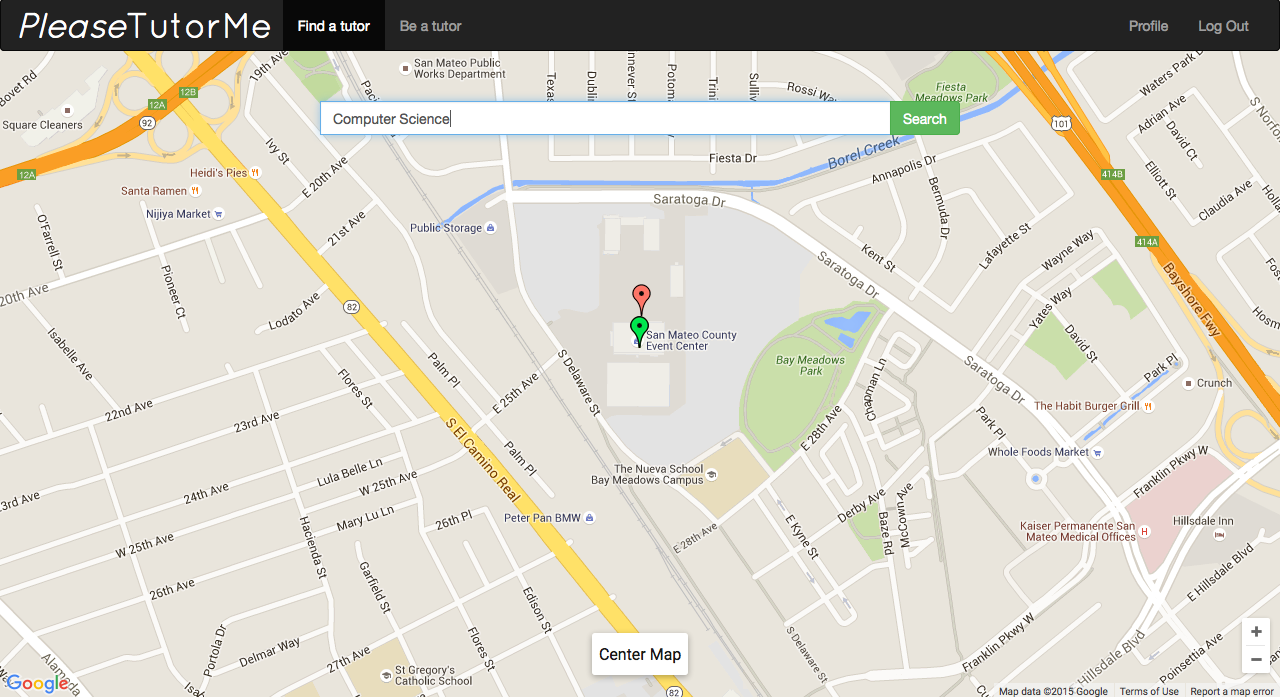Open the Profile menu item
The width and height of the screenshot is (1280, 697).
1148,26
